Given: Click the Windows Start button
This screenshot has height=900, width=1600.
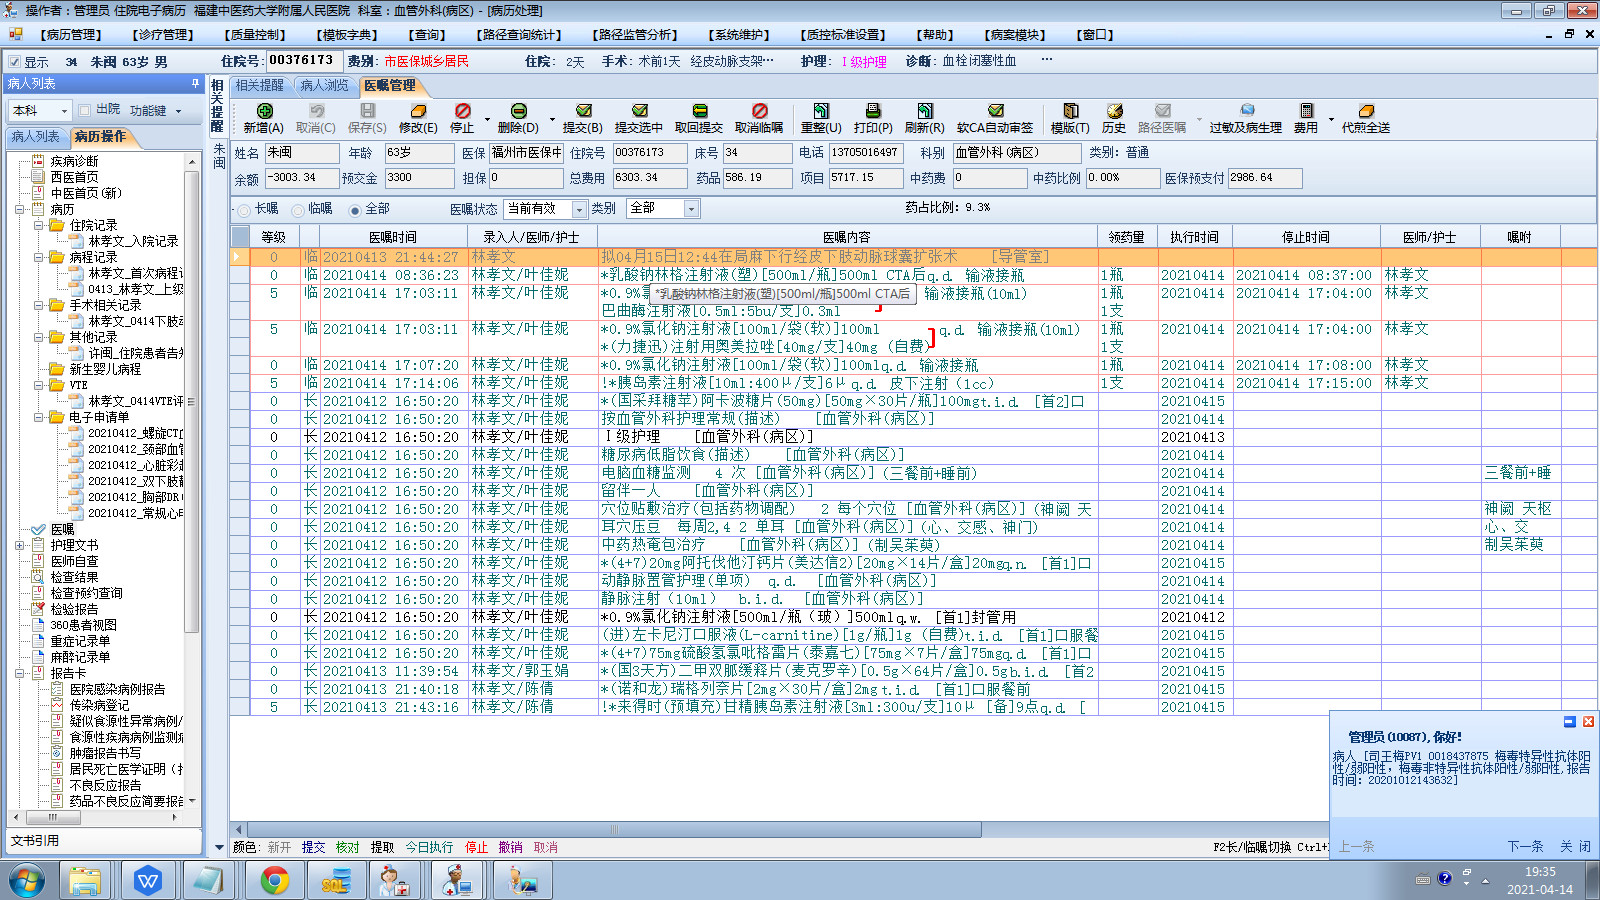Looking at the screenshot, I should [x=27, y=881].
